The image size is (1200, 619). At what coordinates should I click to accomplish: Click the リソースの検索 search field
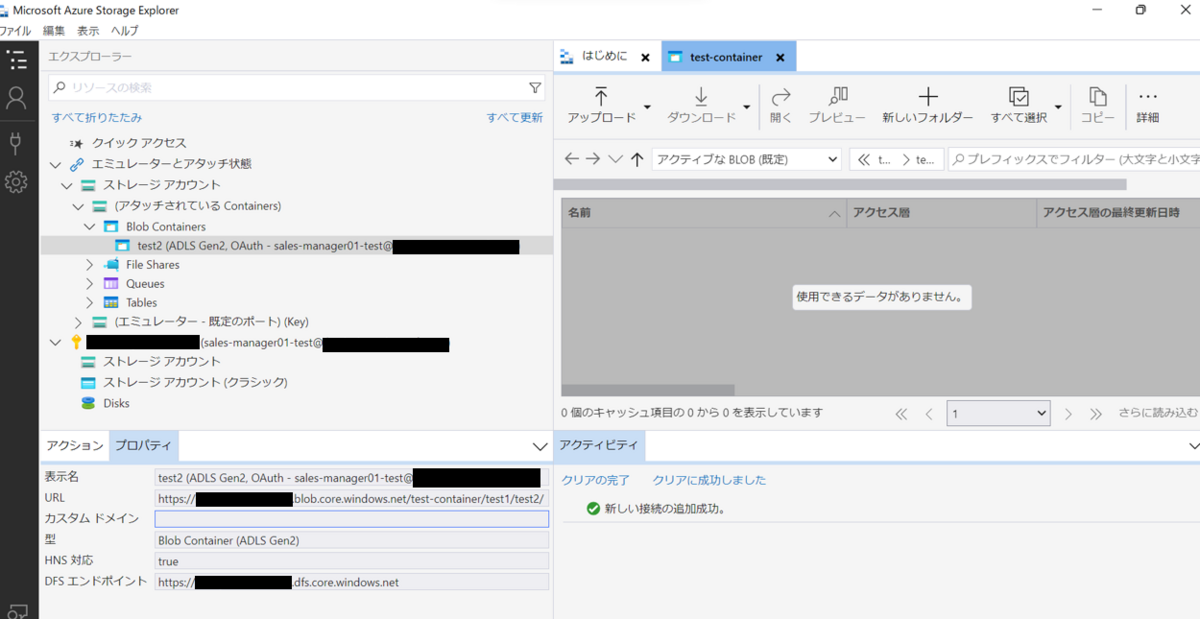(x=296, y=88)
